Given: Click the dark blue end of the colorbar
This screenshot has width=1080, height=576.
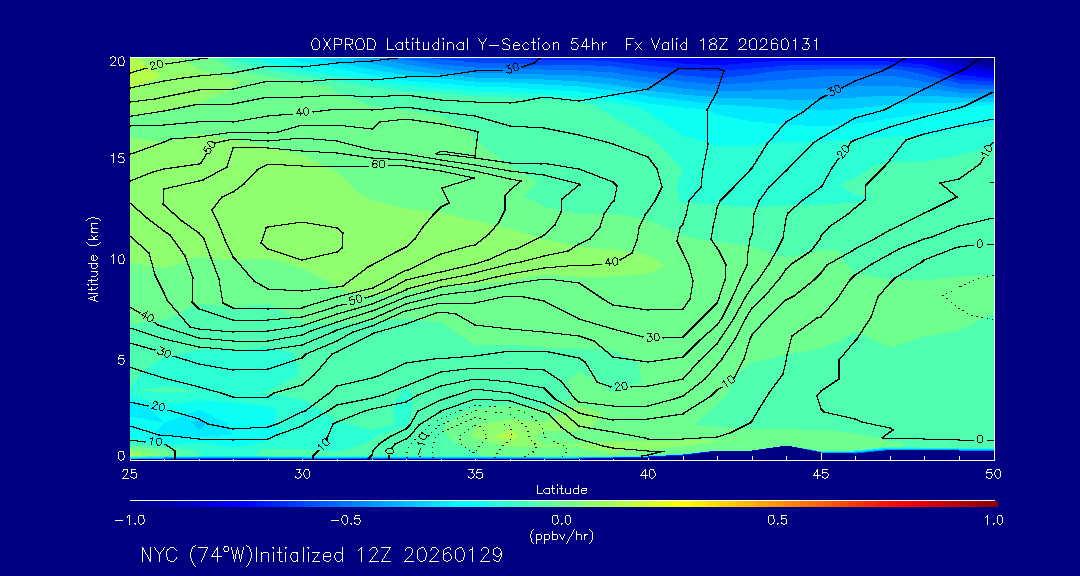Looking at the screenshot, I should pos(136,502).
